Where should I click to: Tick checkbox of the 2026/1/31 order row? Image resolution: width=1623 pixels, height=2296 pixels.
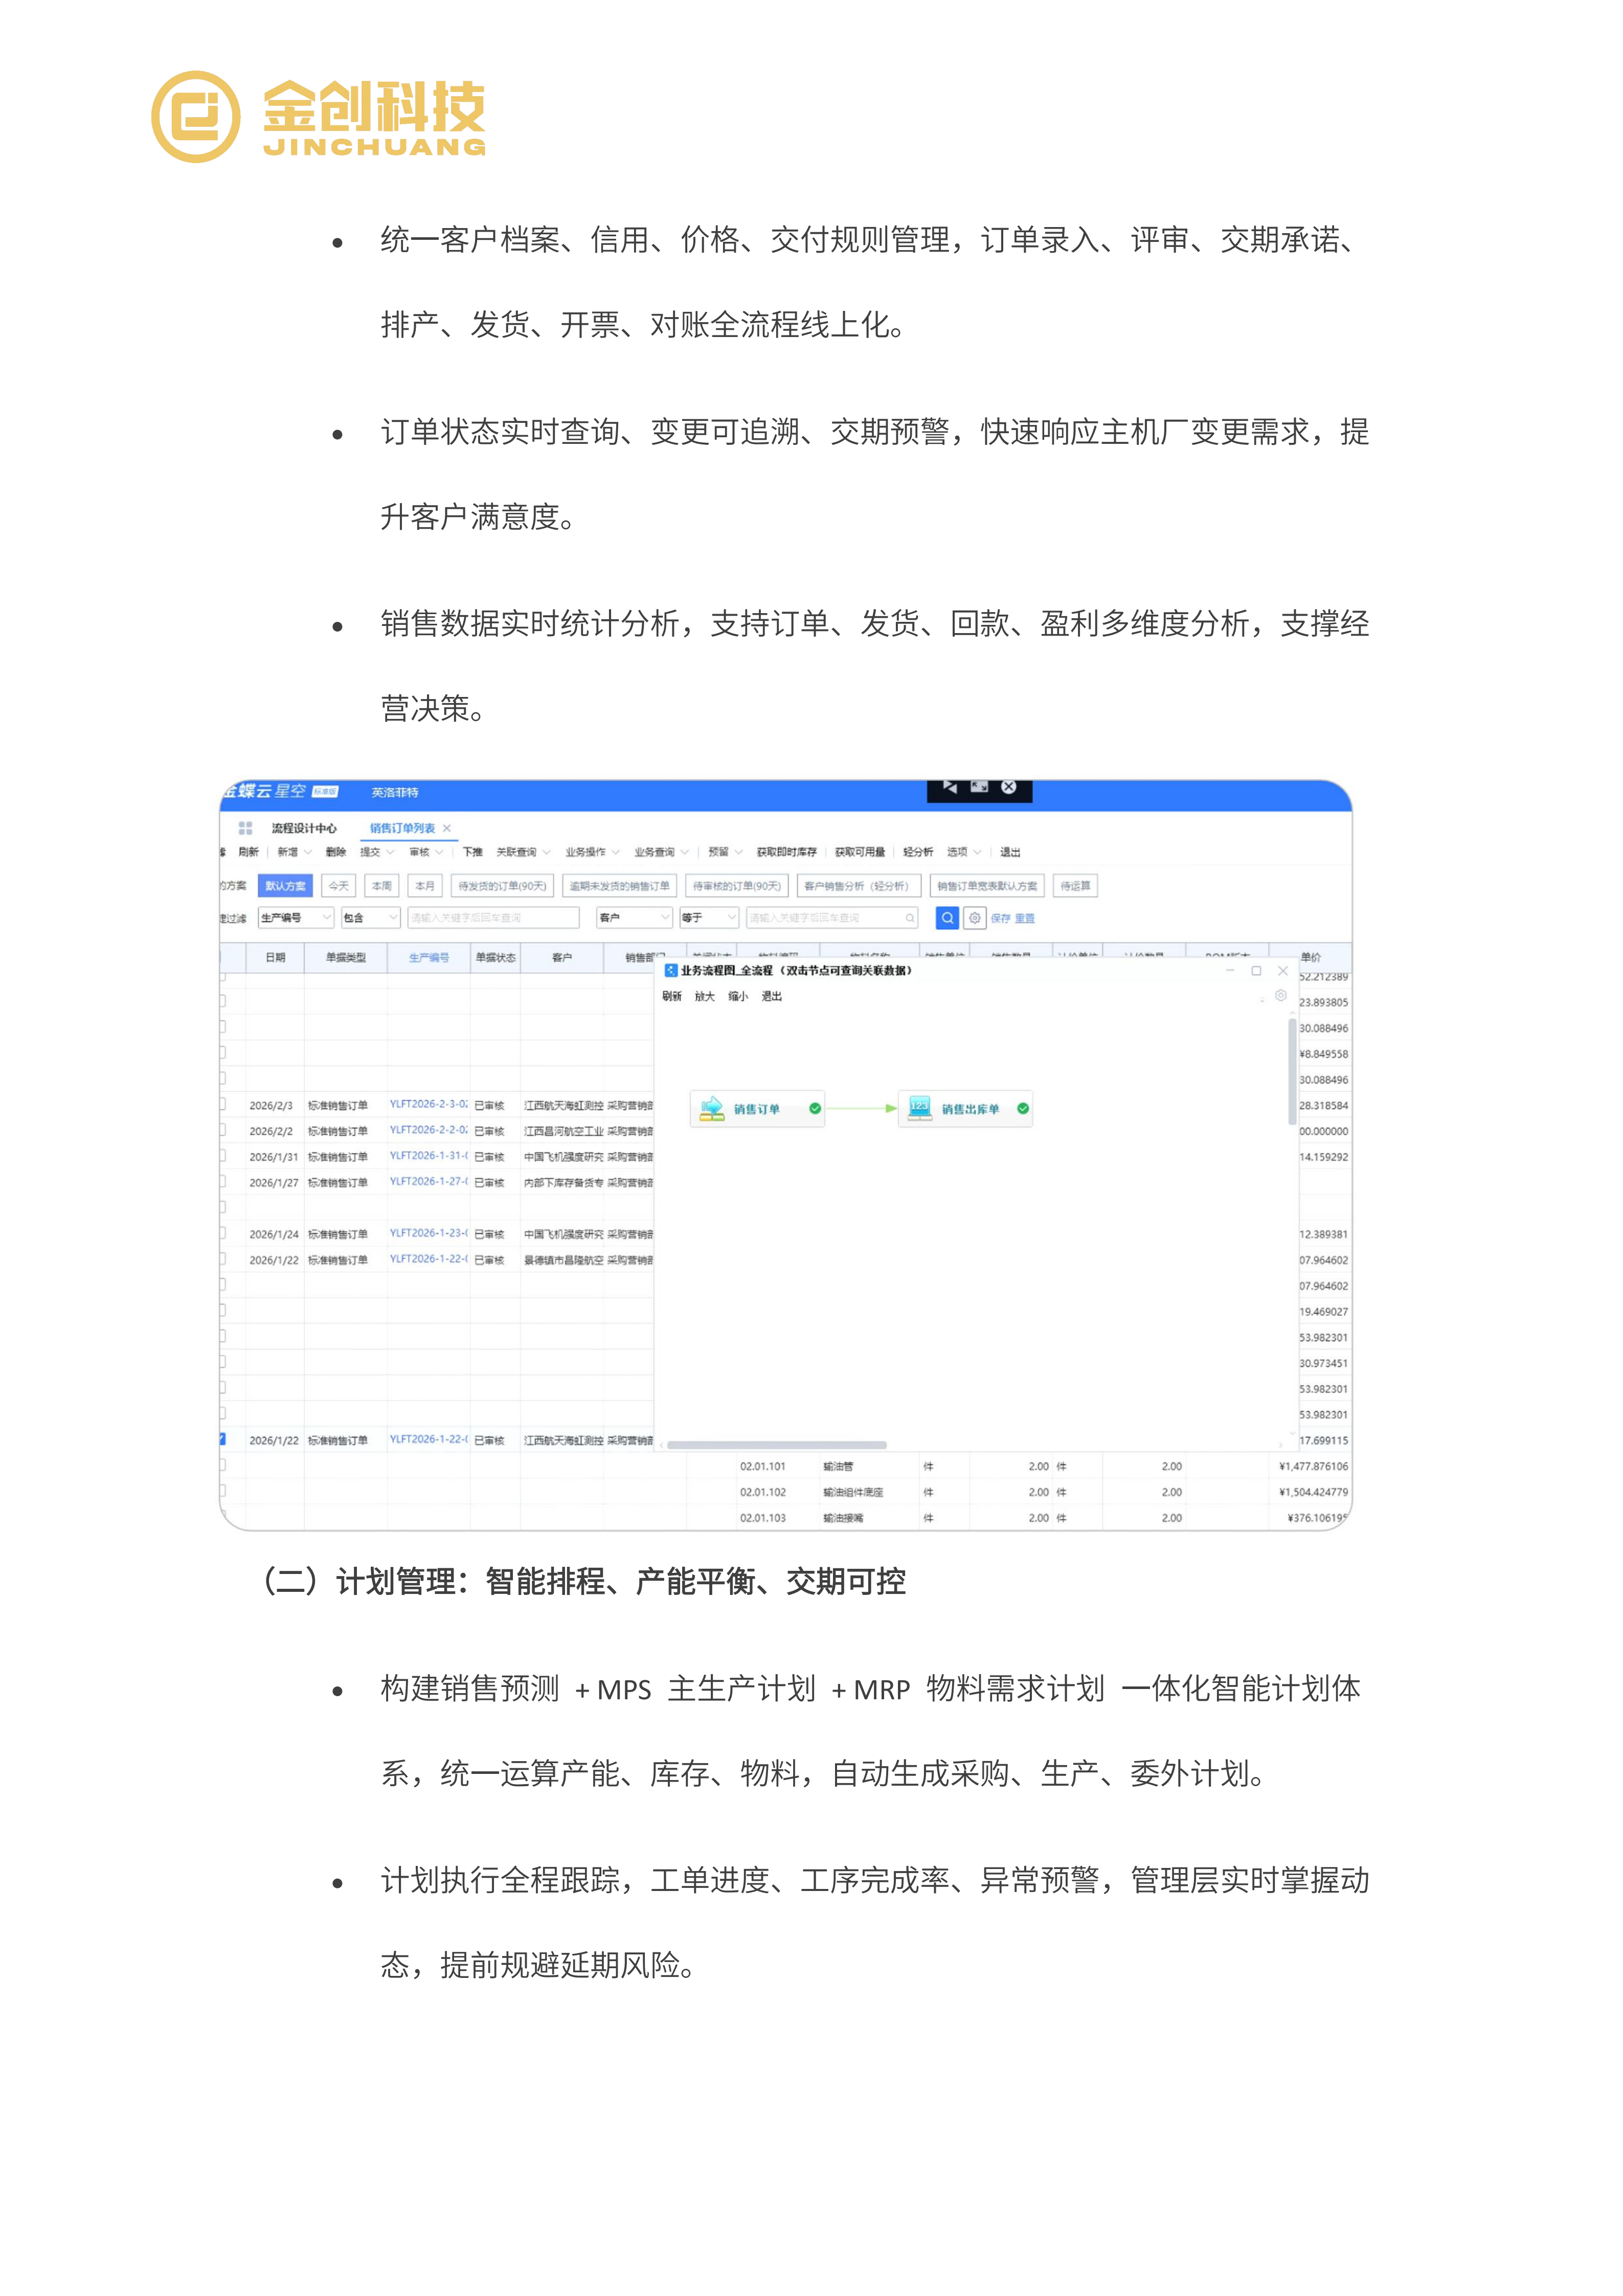pyautogui.click(x=222, y=1156)
